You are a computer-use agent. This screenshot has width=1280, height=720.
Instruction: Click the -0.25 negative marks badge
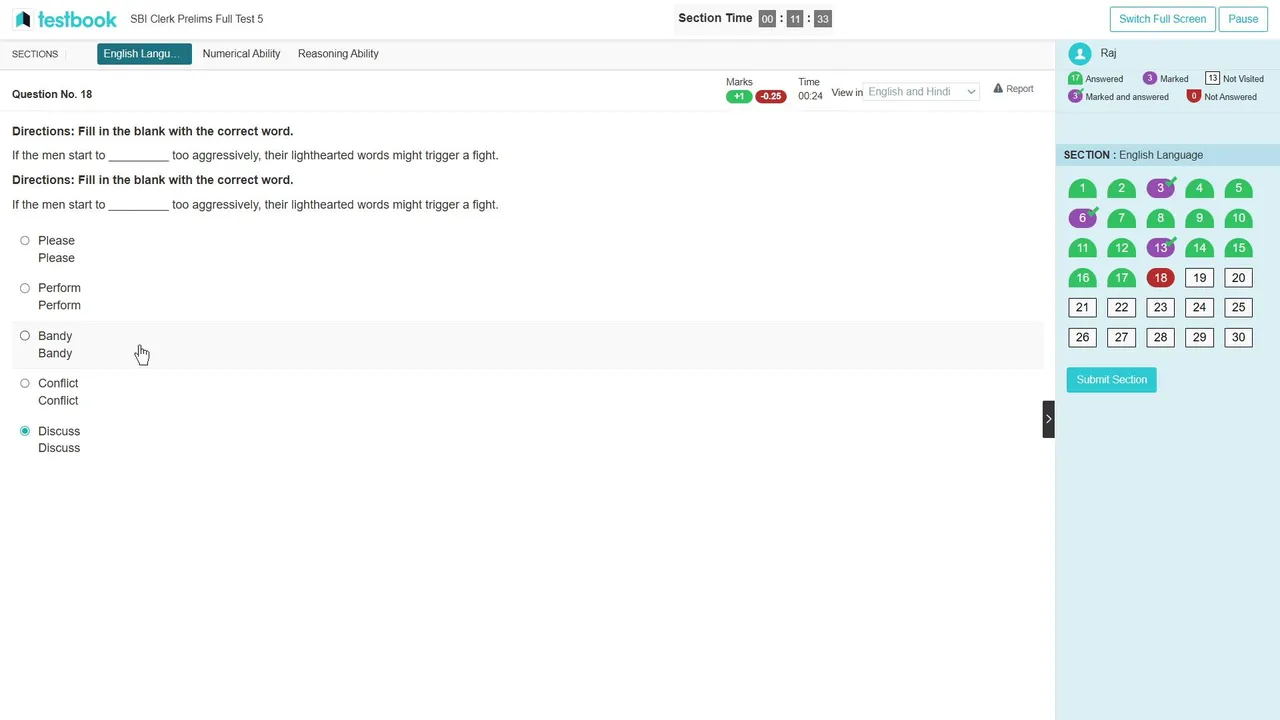[x=771, y=97]
